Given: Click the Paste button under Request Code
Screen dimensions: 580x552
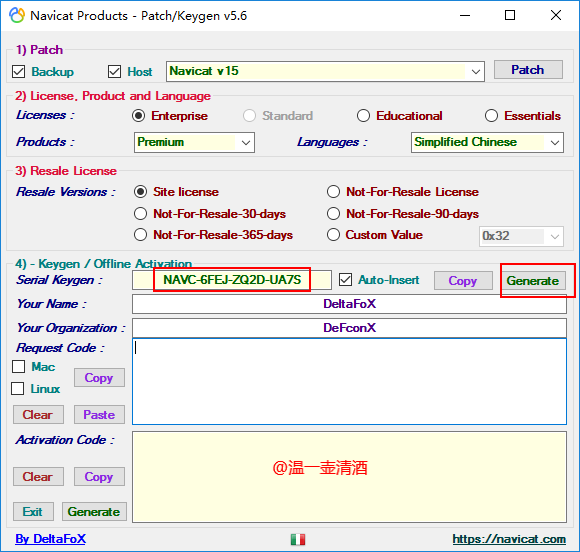Looking at the screenshot, I should 99,414.
